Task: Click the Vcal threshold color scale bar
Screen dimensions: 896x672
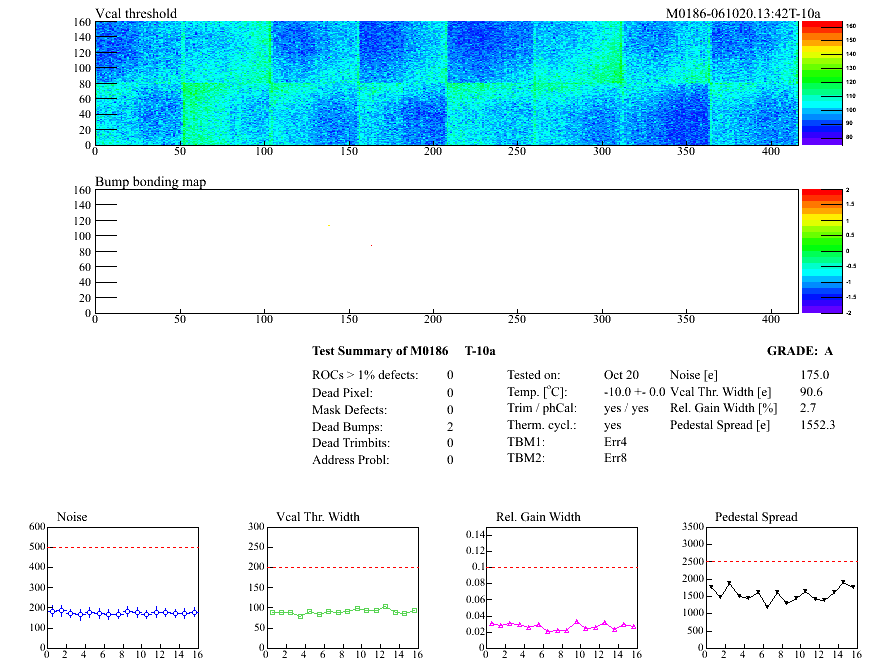Action: coord(819,82)
